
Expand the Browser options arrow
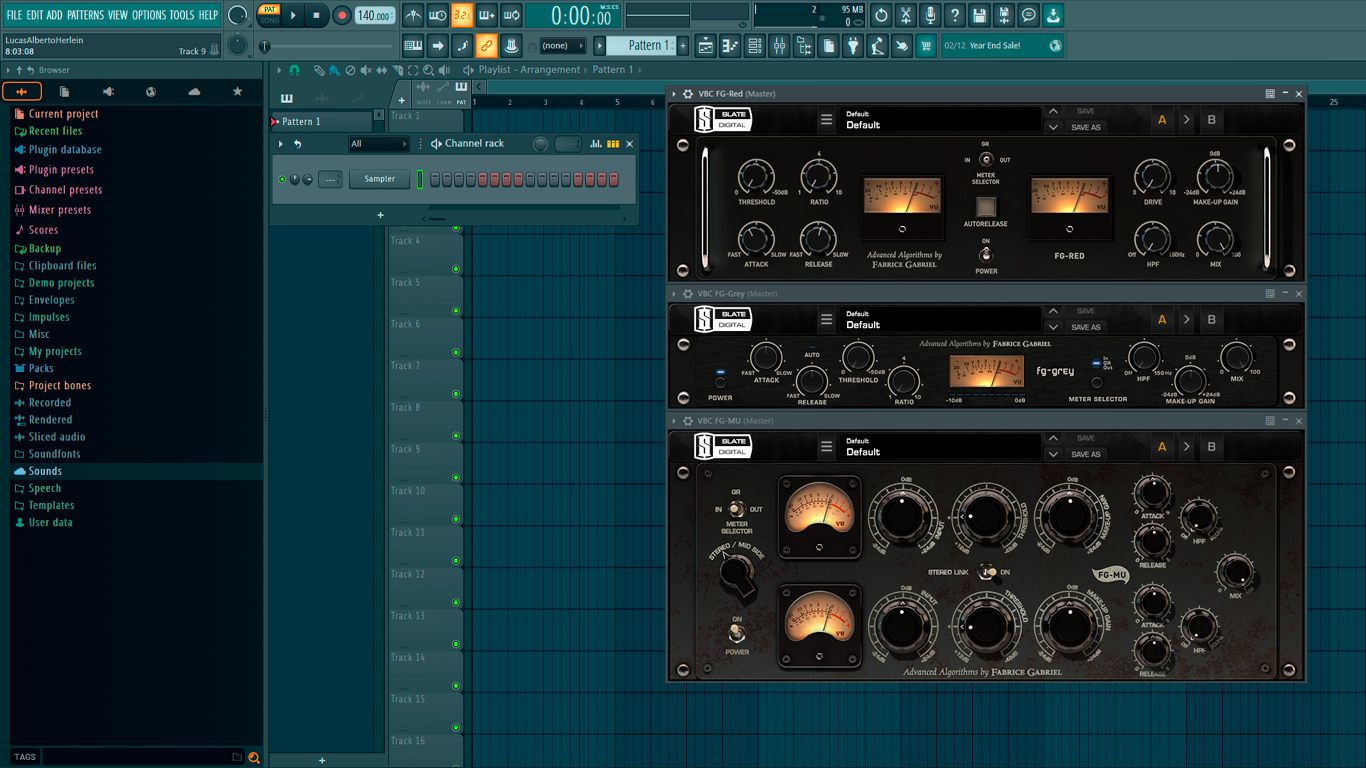(x=8, y=70)
